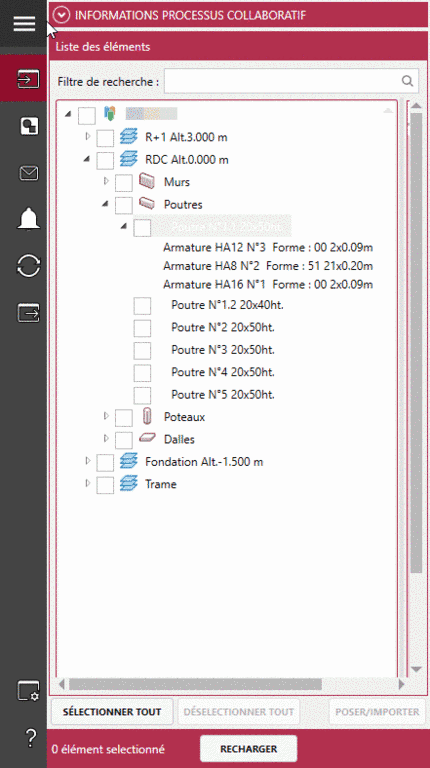Image resolution: width=430 pixels, height=768 pixels.
Task: Click the circular sync arrows icon
Action: pyautogui.click(x=28, y=265)
